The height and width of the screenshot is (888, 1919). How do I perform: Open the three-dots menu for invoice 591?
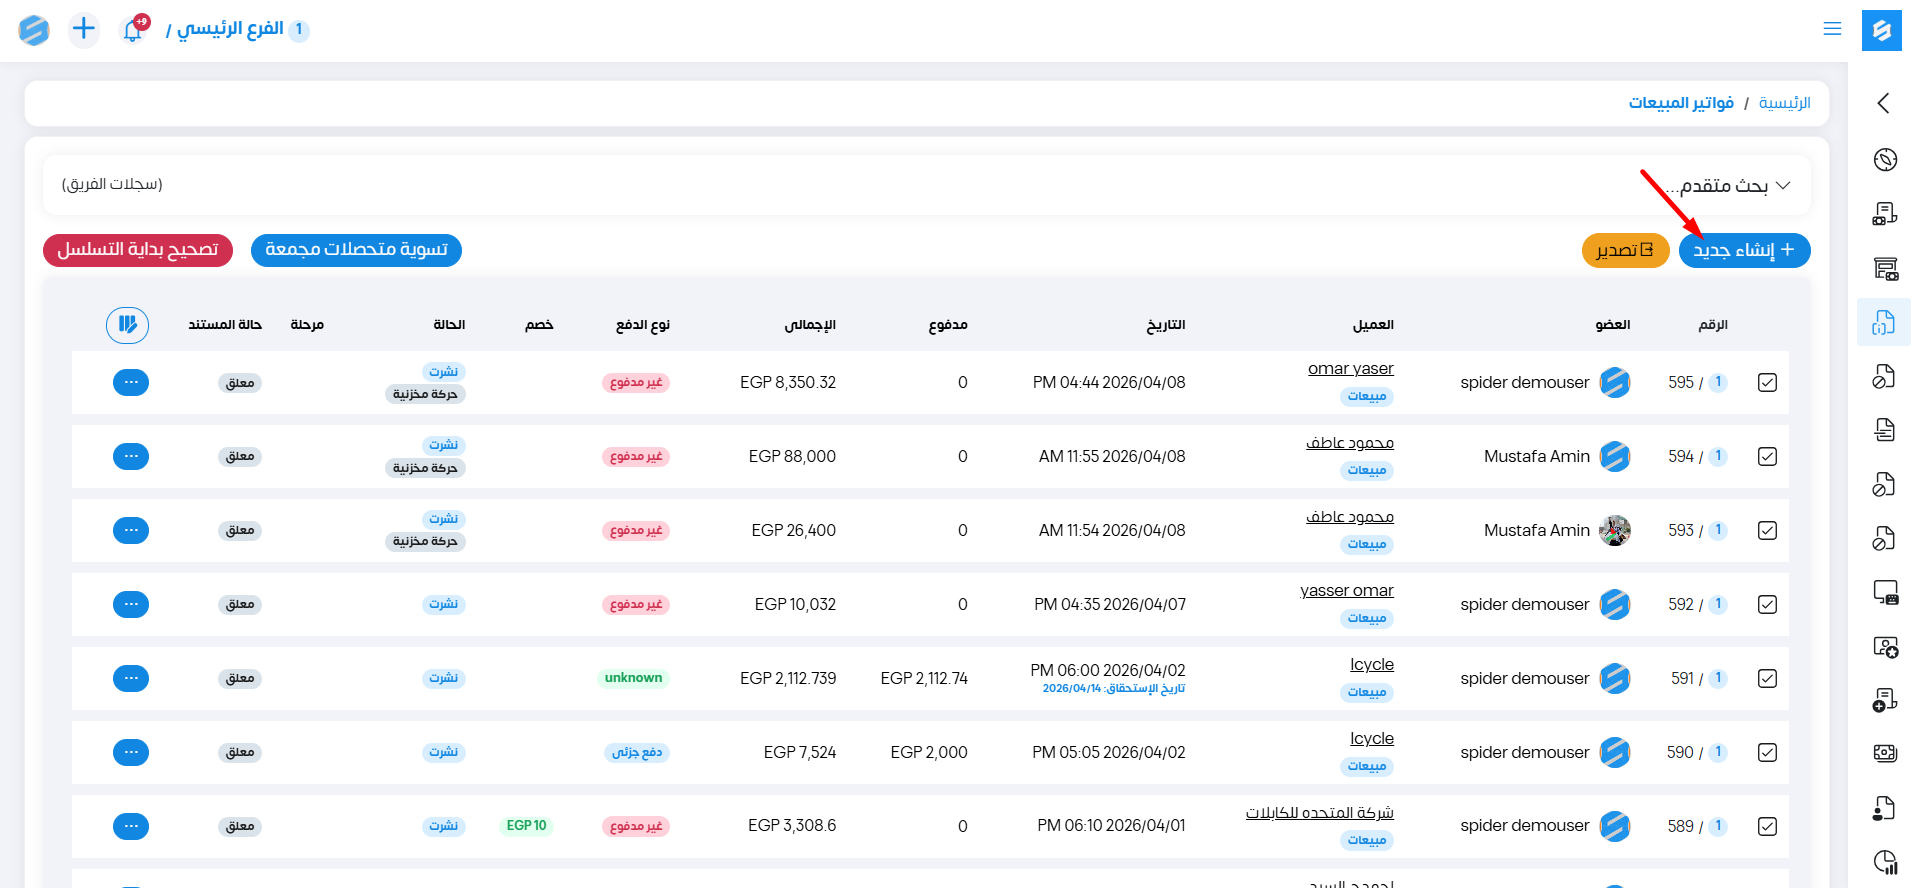click(131, 679)
